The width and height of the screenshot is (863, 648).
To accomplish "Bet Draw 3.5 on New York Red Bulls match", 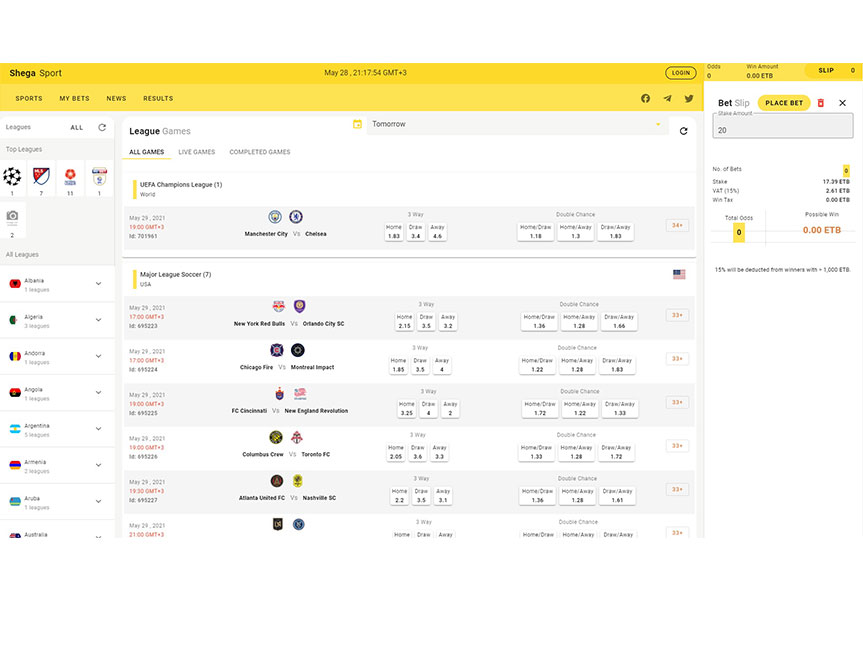I will tap(427, 322).
